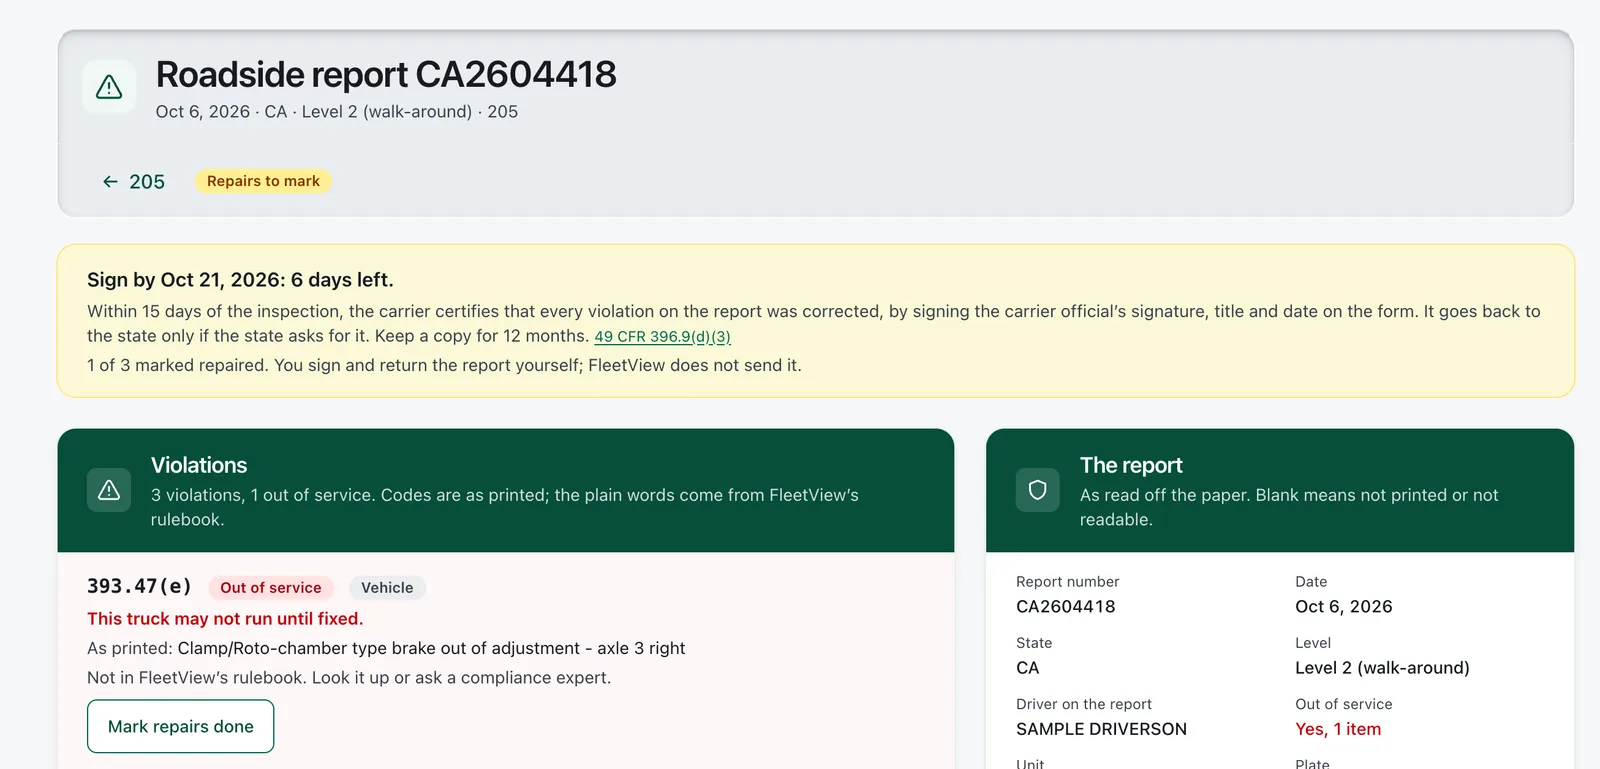The width and height of the screenshot is (1600, 769).
Task: Click the Out of service tag
Action: 271,588
